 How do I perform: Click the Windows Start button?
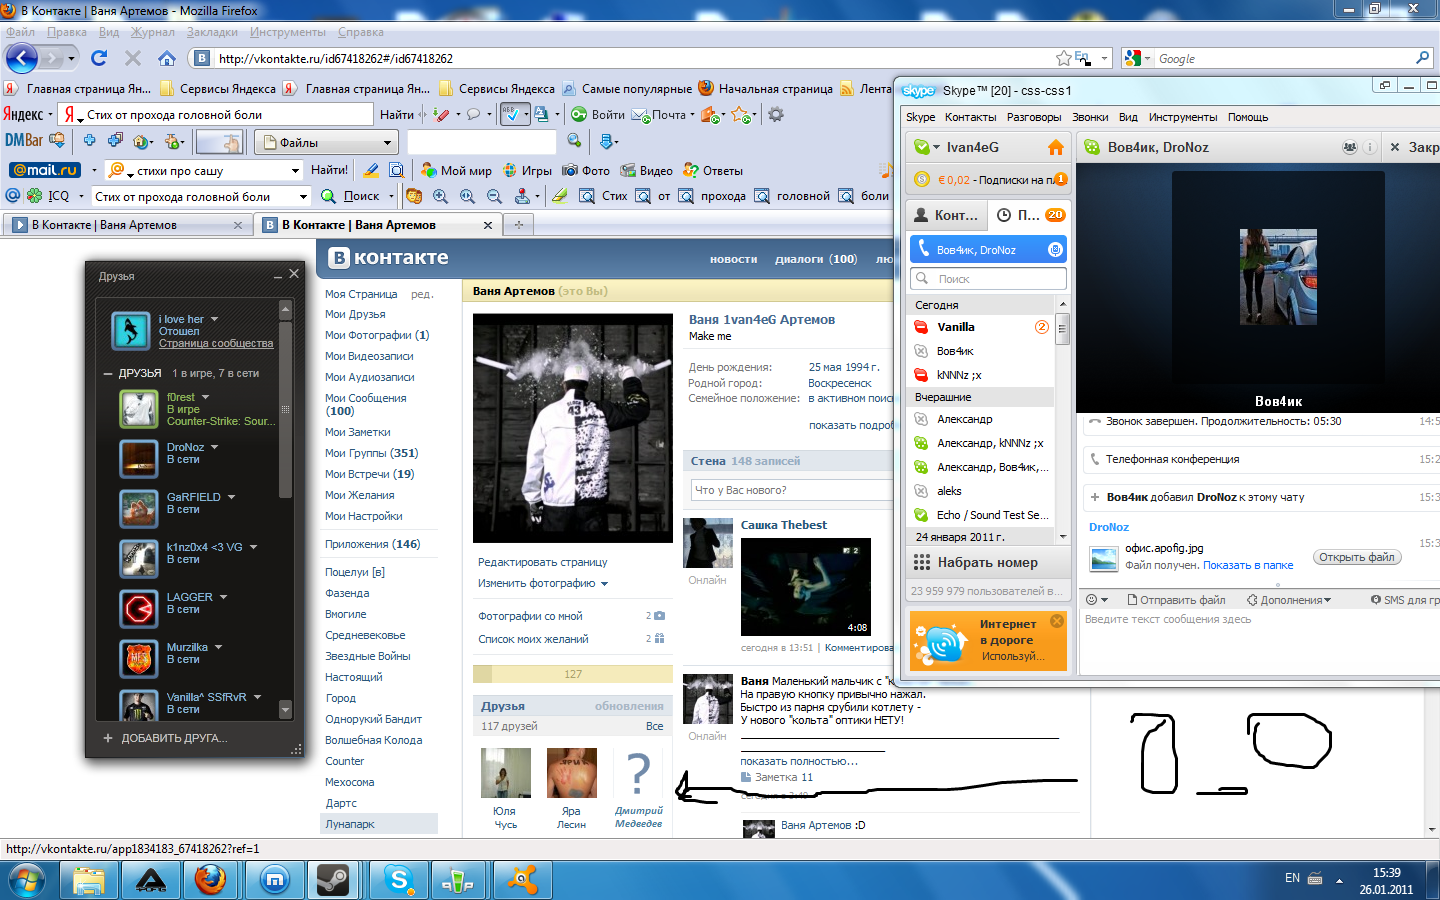27,880
